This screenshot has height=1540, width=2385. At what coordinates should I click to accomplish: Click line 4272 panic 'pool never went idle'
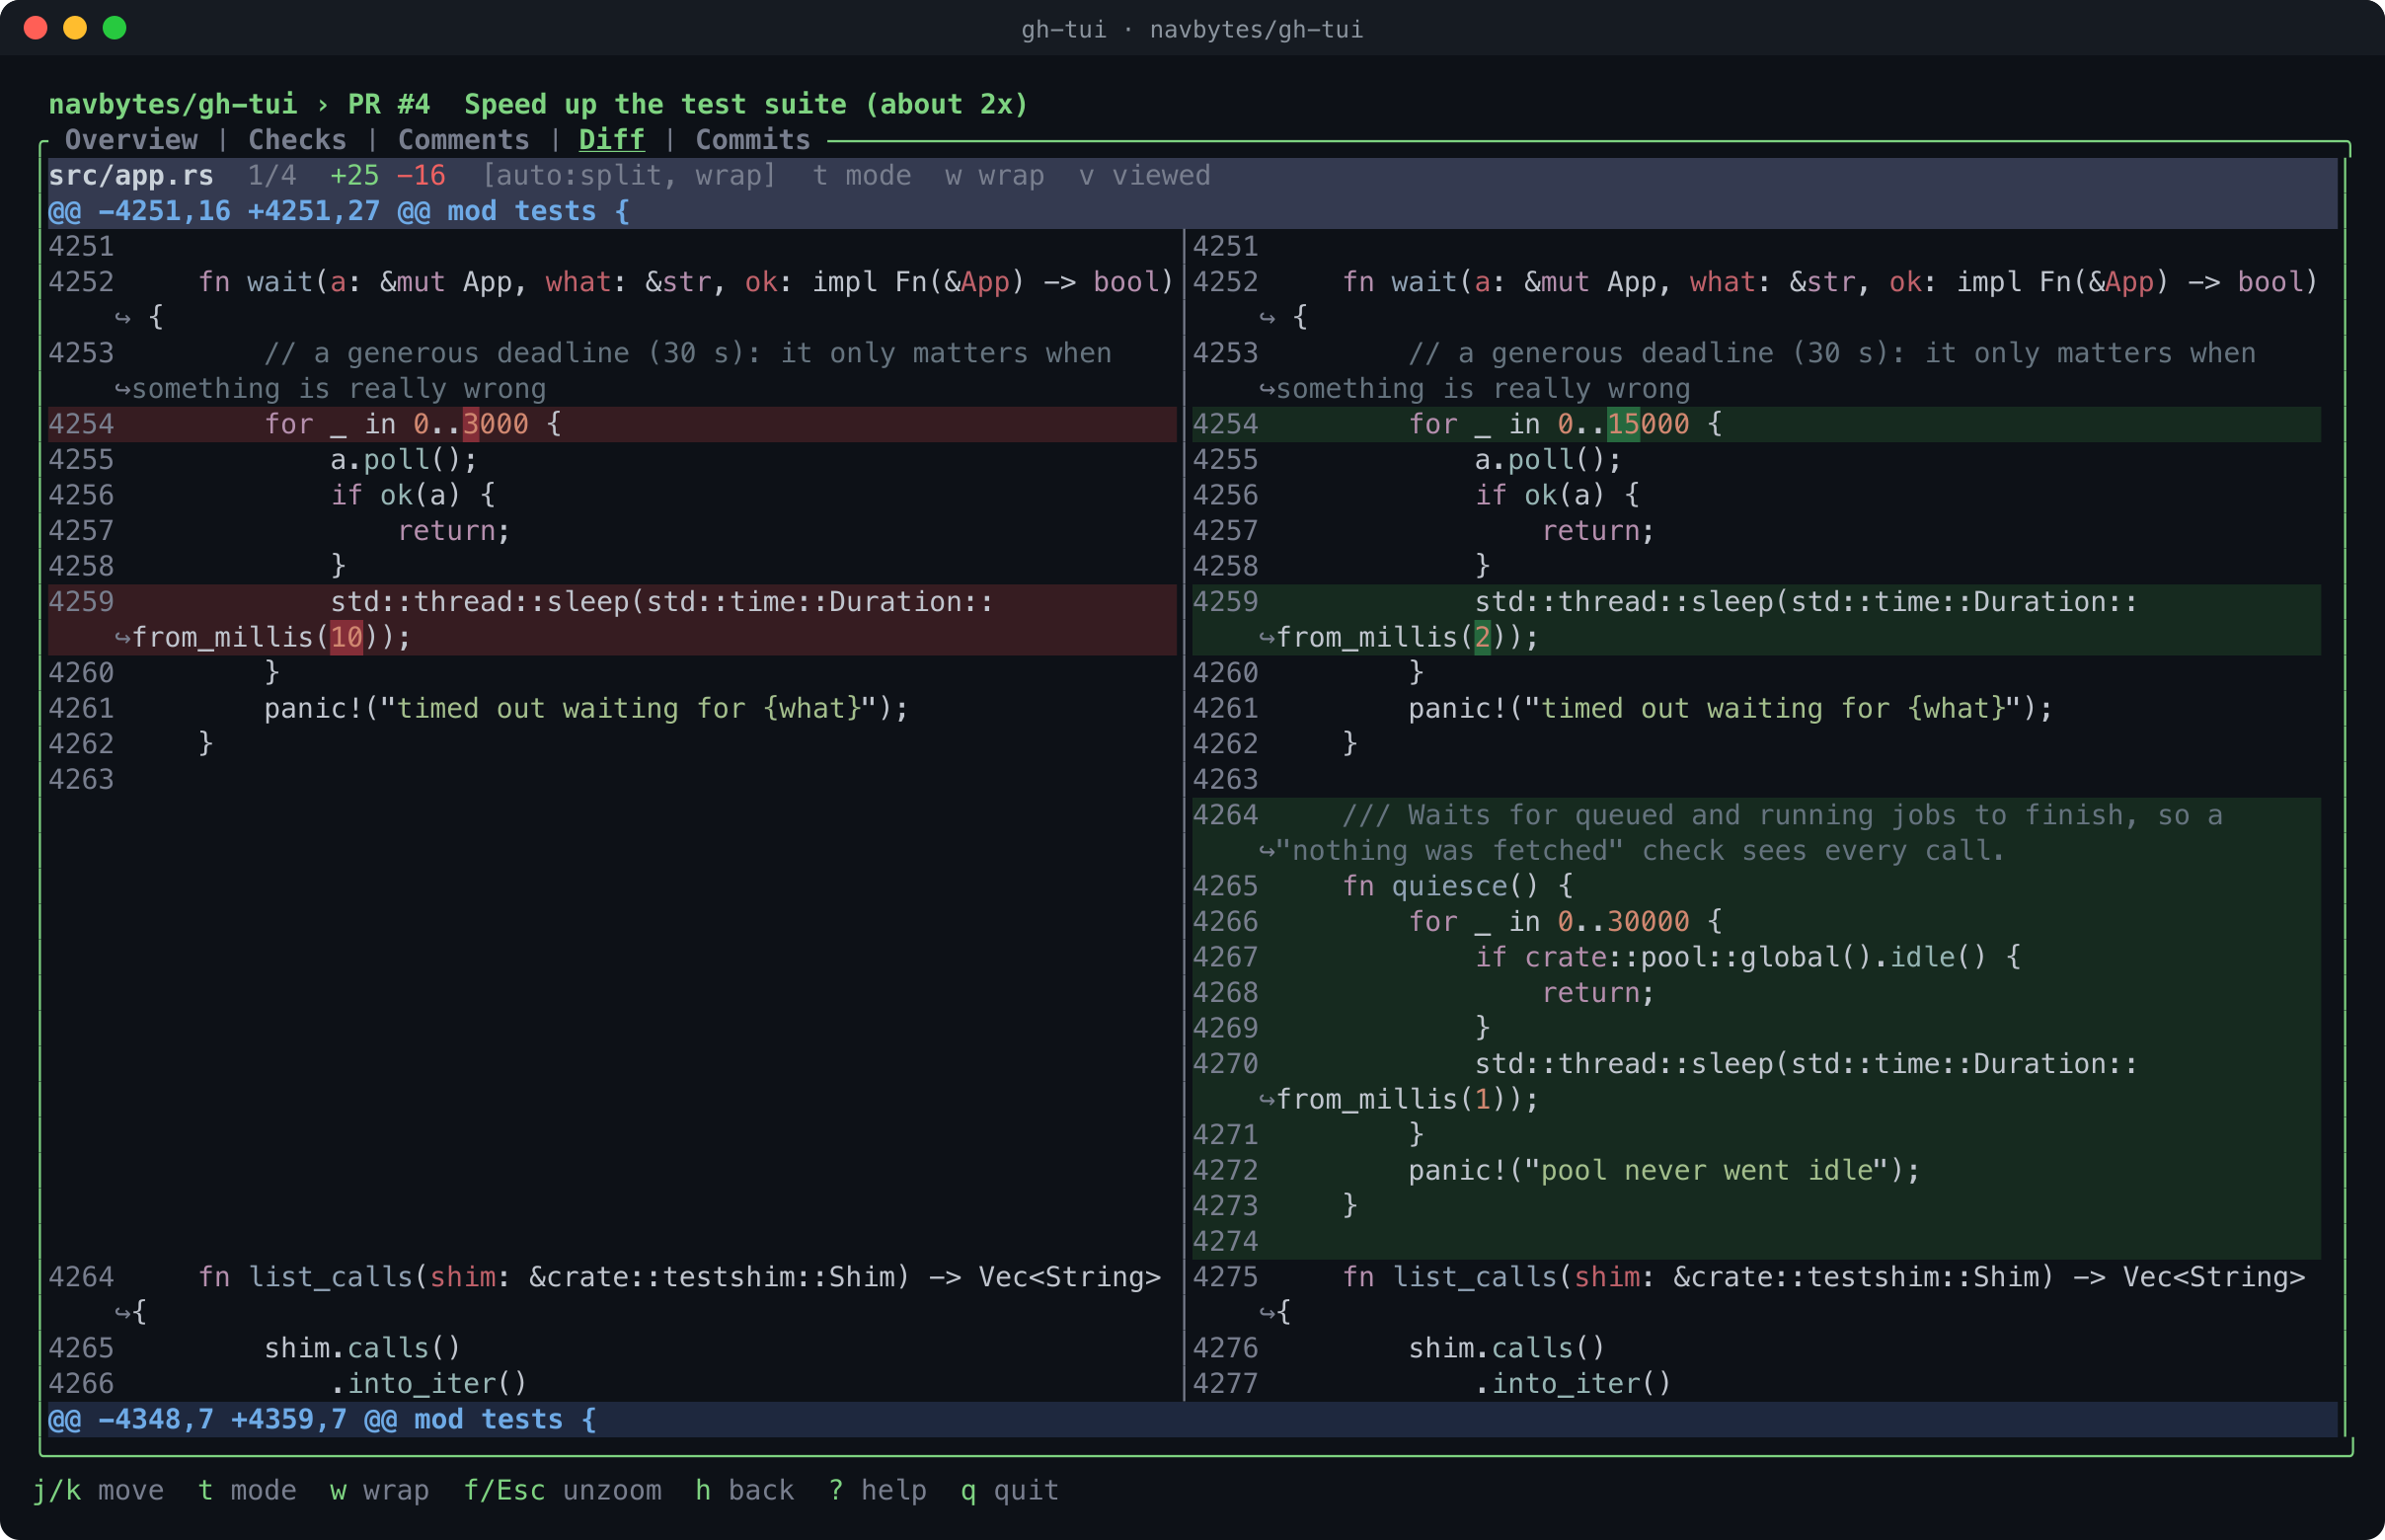[1756, 1170]
